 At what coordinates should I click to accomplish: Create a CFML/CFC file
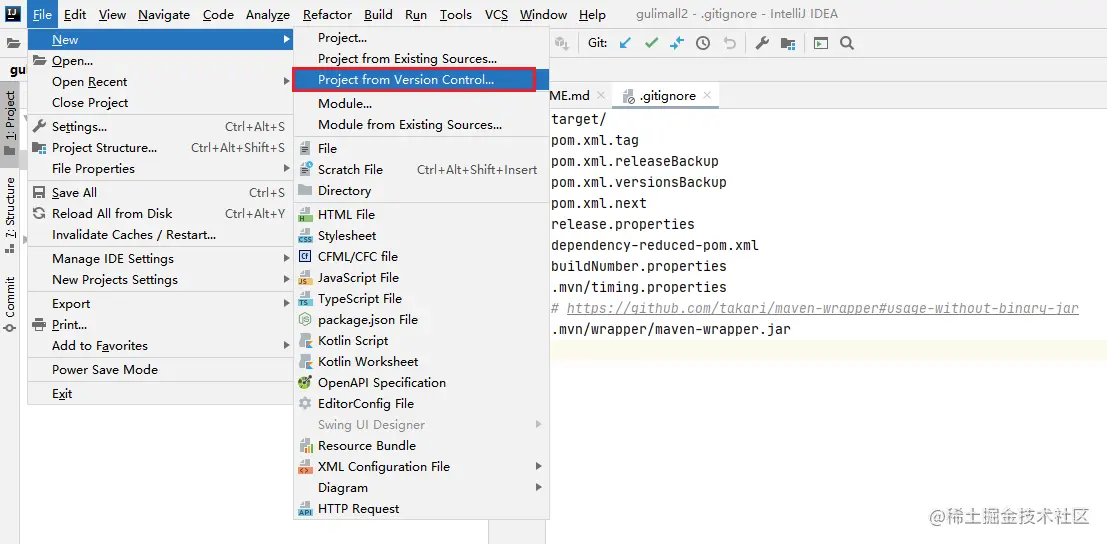point(421,257)
